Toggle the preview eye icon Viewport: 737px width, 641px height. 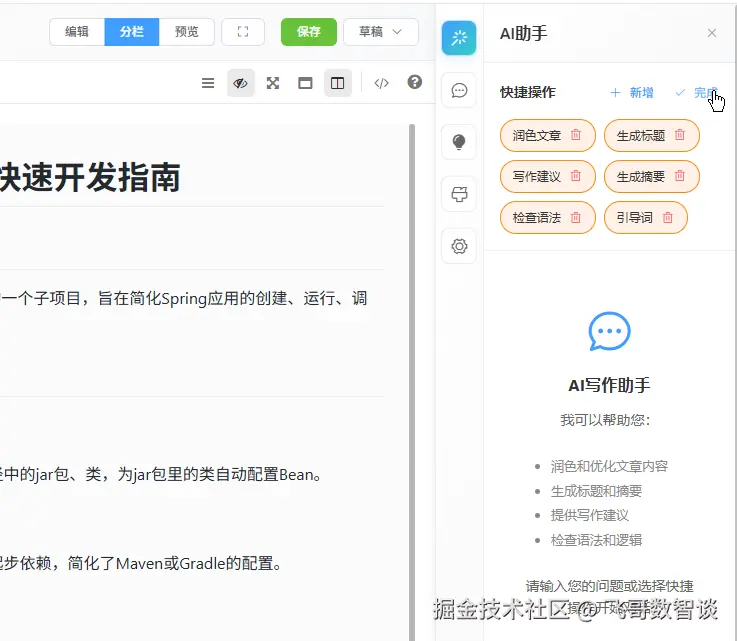[241, 83]
